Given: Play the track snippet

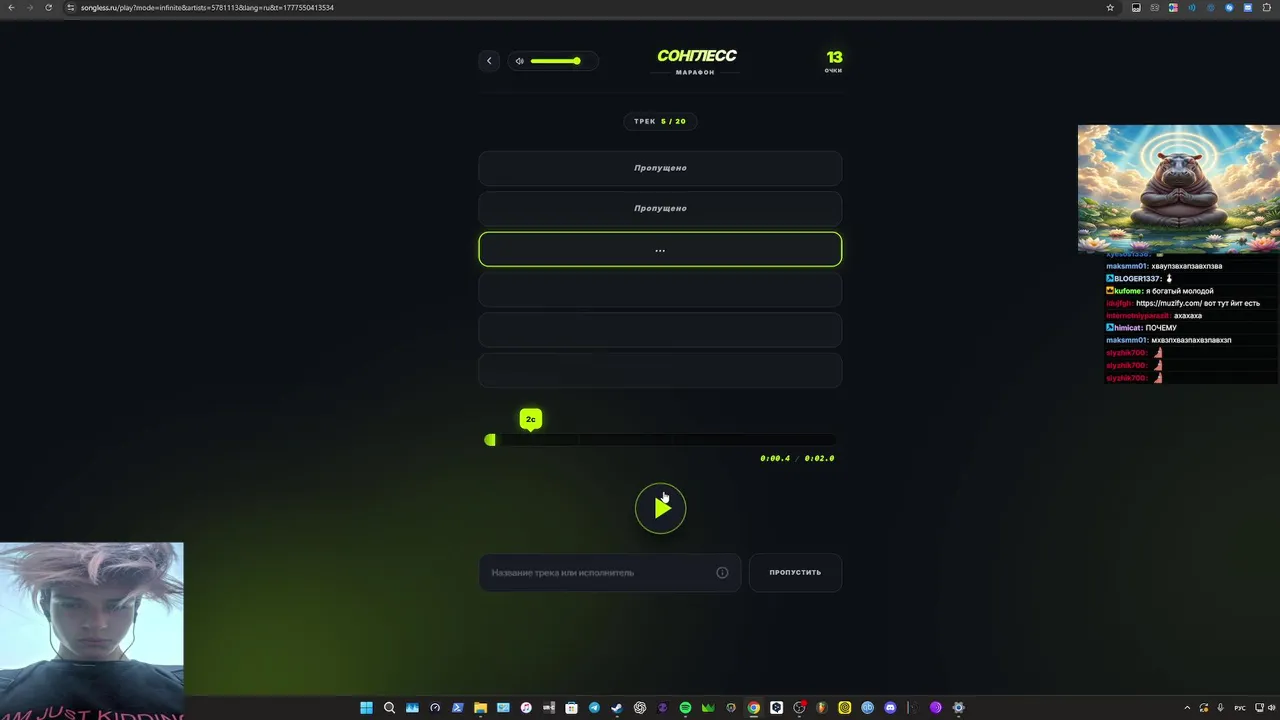Looking at the screenshot, I should (660, 508).
